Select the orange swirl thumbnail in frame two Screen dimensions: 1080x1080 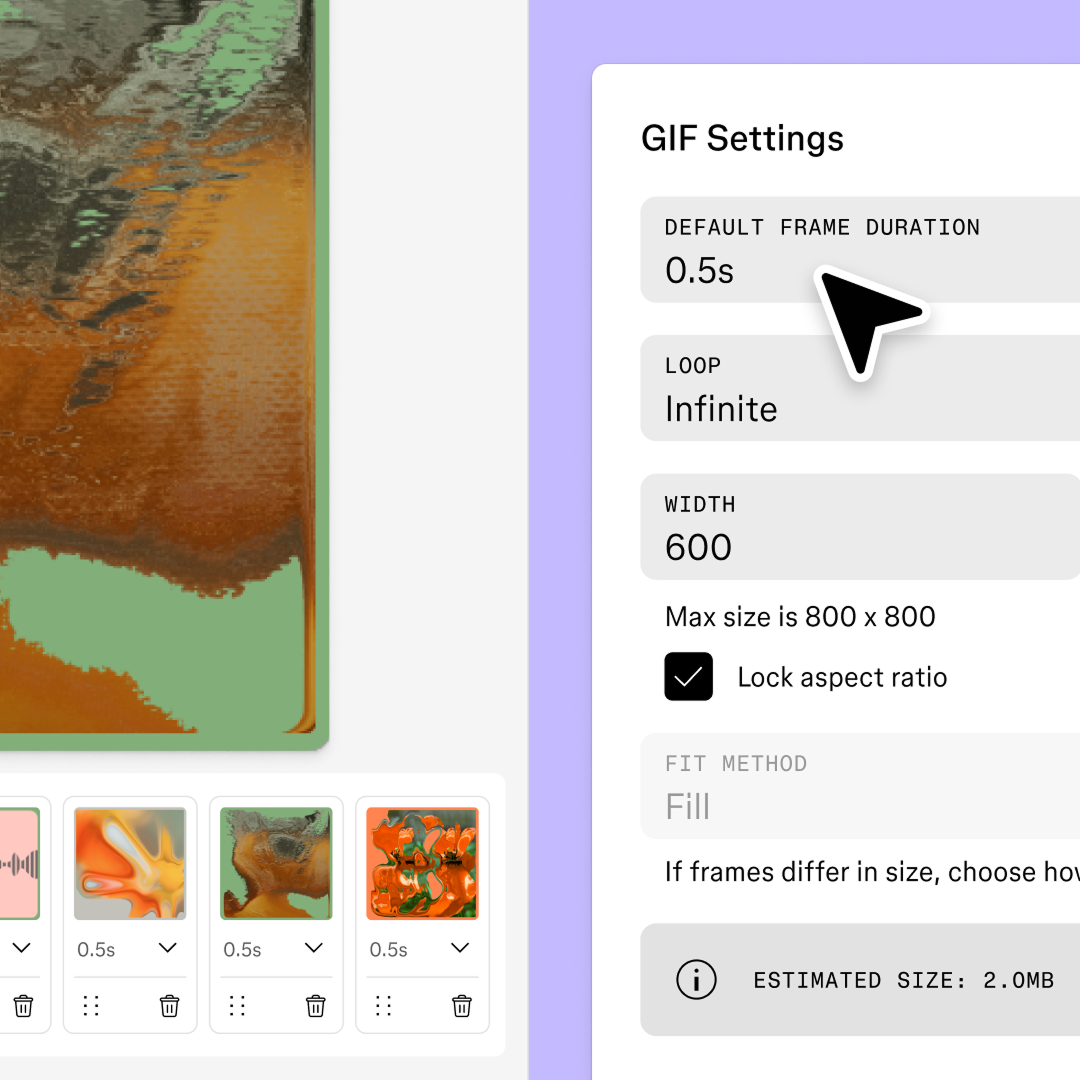130,863
